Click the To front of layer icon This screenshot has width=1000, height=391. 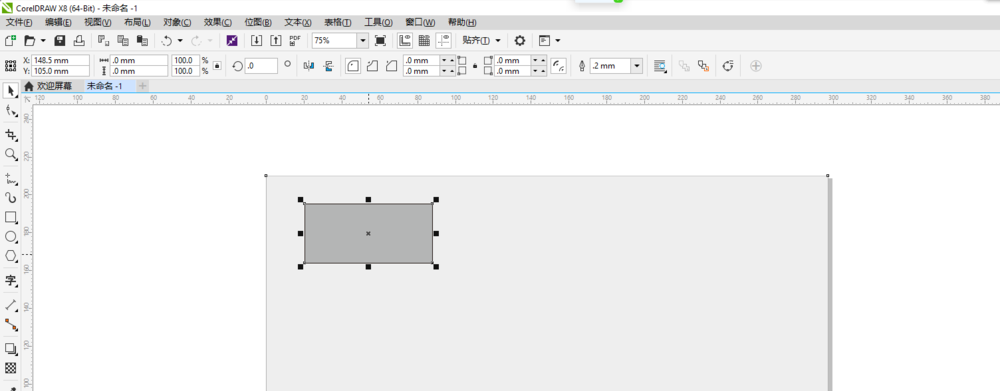click(684, 66)
